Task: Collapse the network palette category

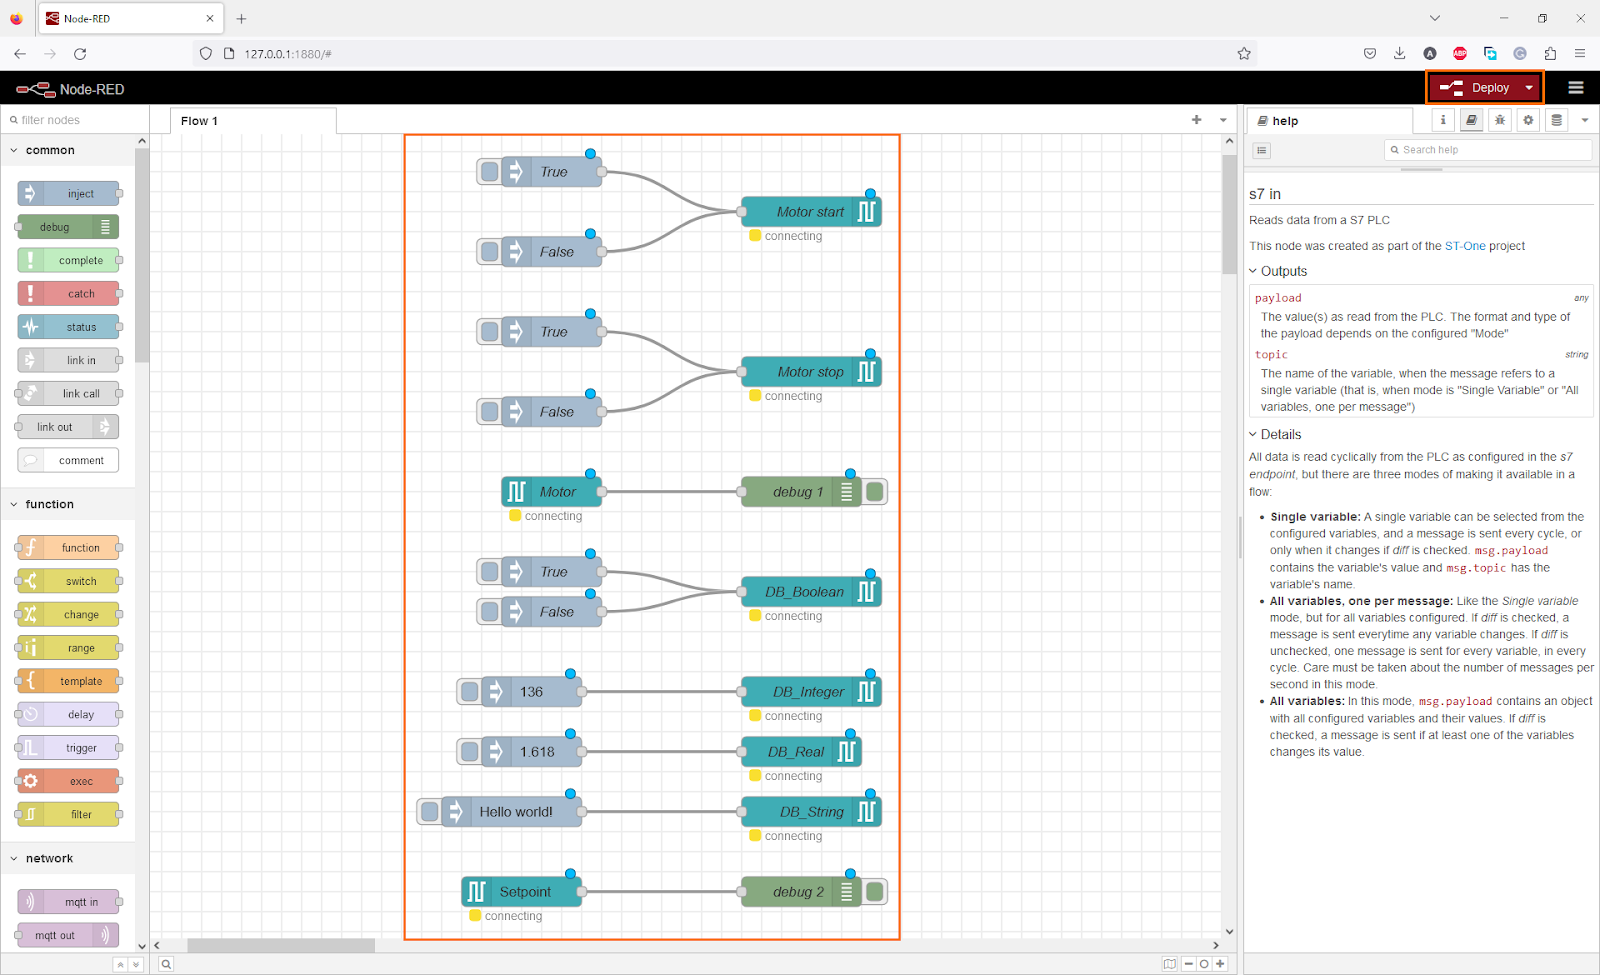Action: tap(68, 858)
